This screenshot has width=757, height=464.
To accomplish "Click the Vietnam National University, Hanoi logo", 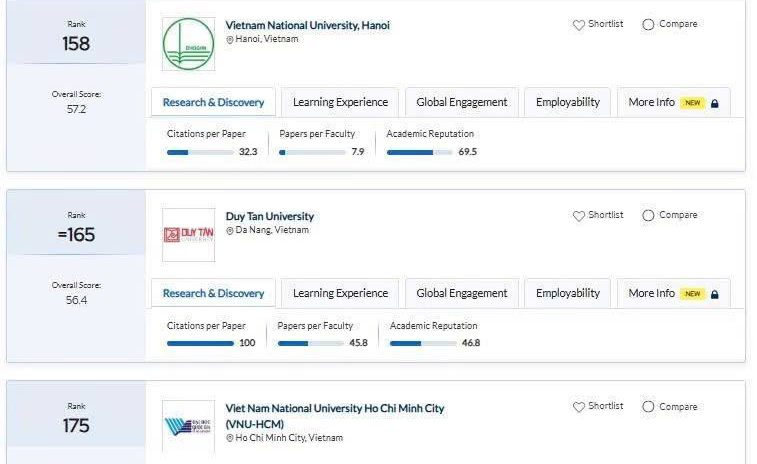I will coord(188,44).
